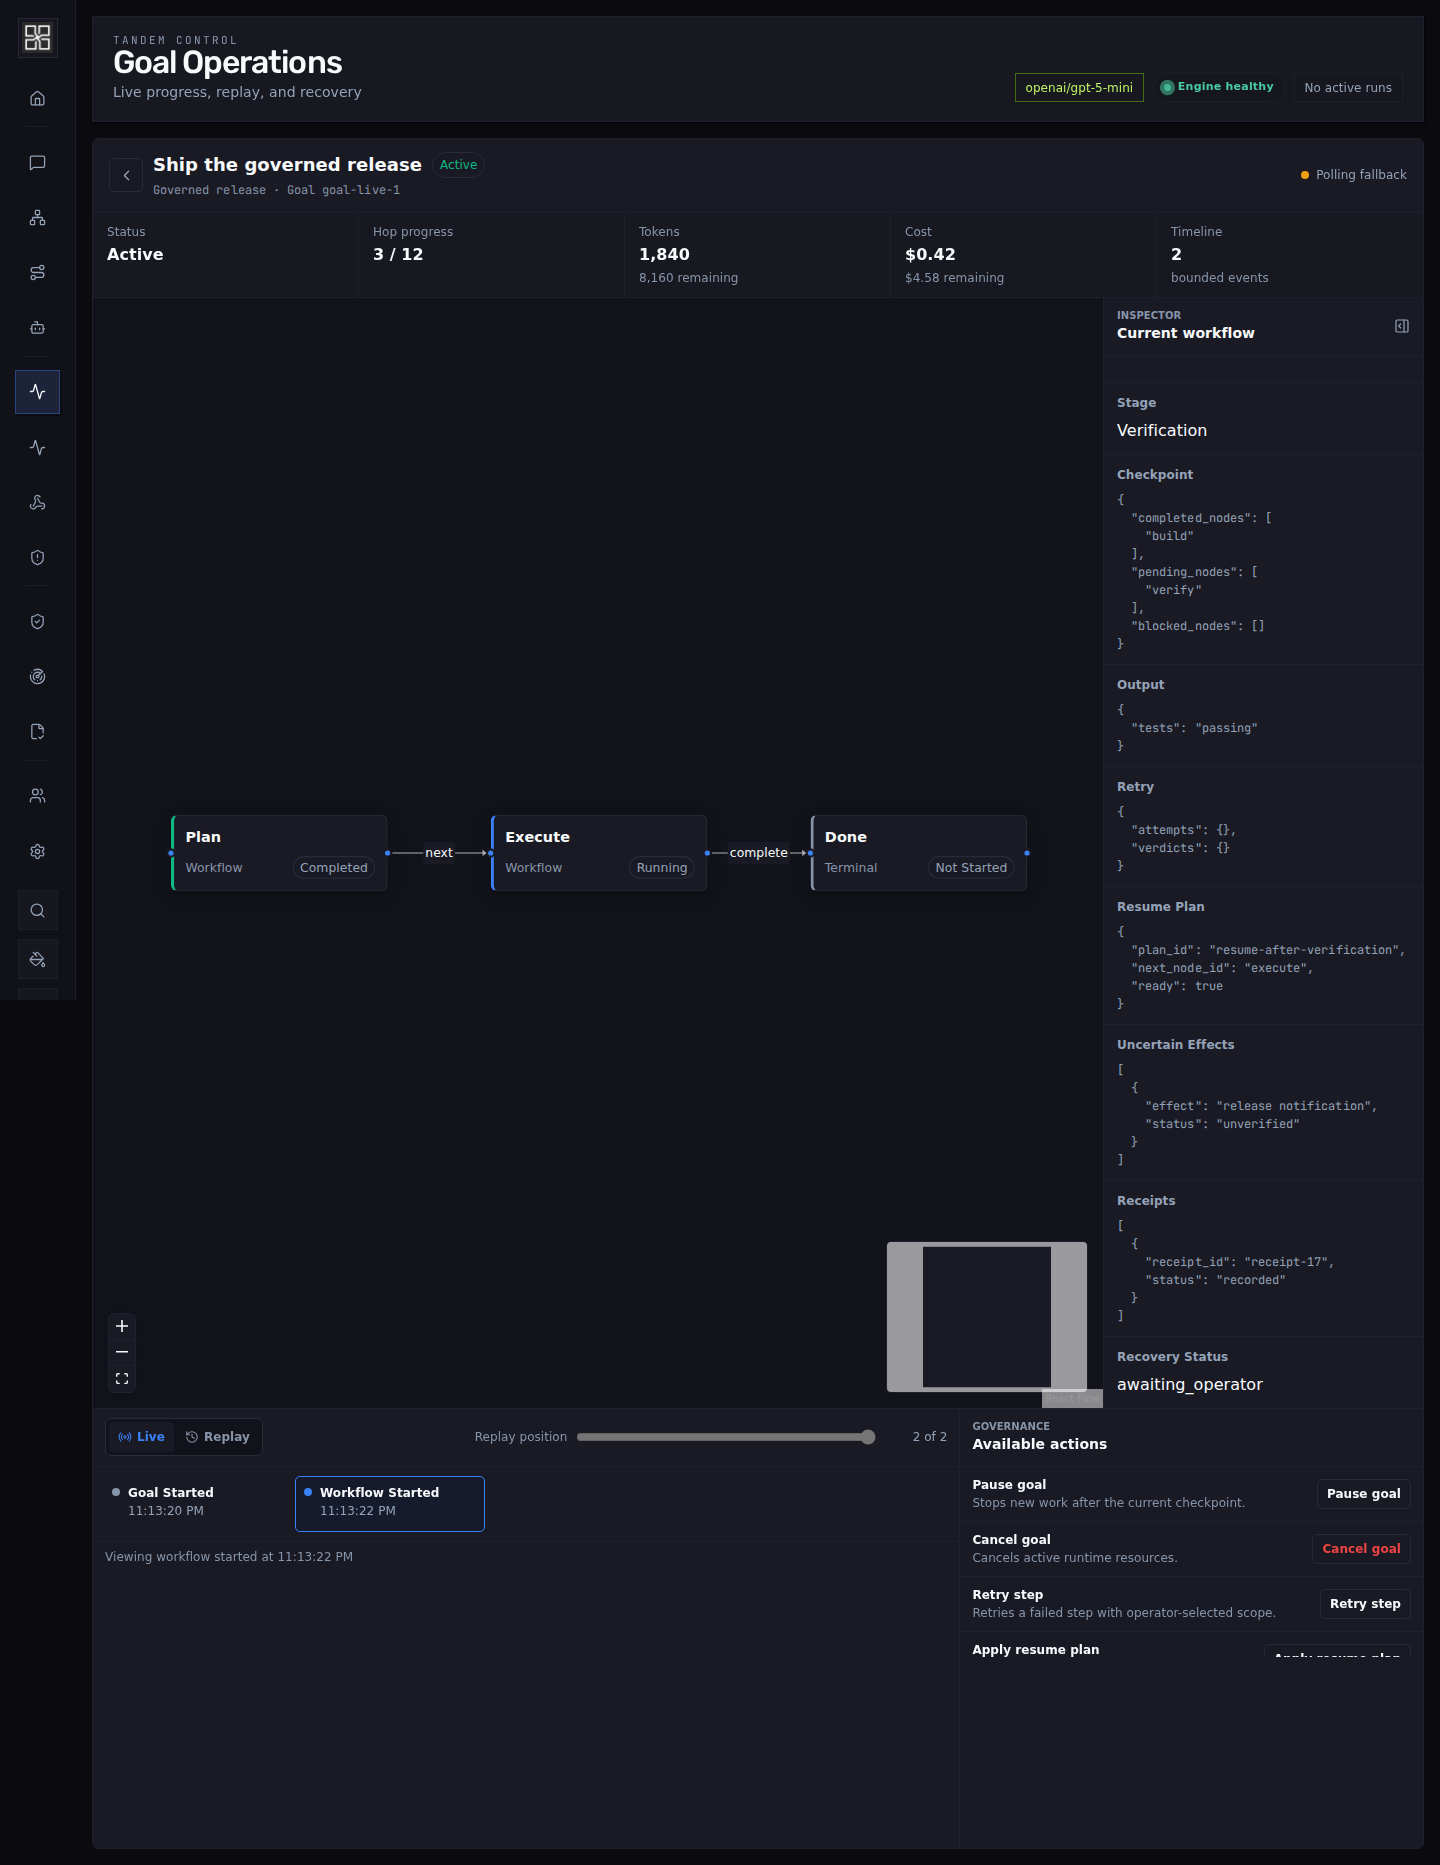The image size is (1440, 1865).
Task: Fit the workflow graph to view
Action: pos(122,1378)
